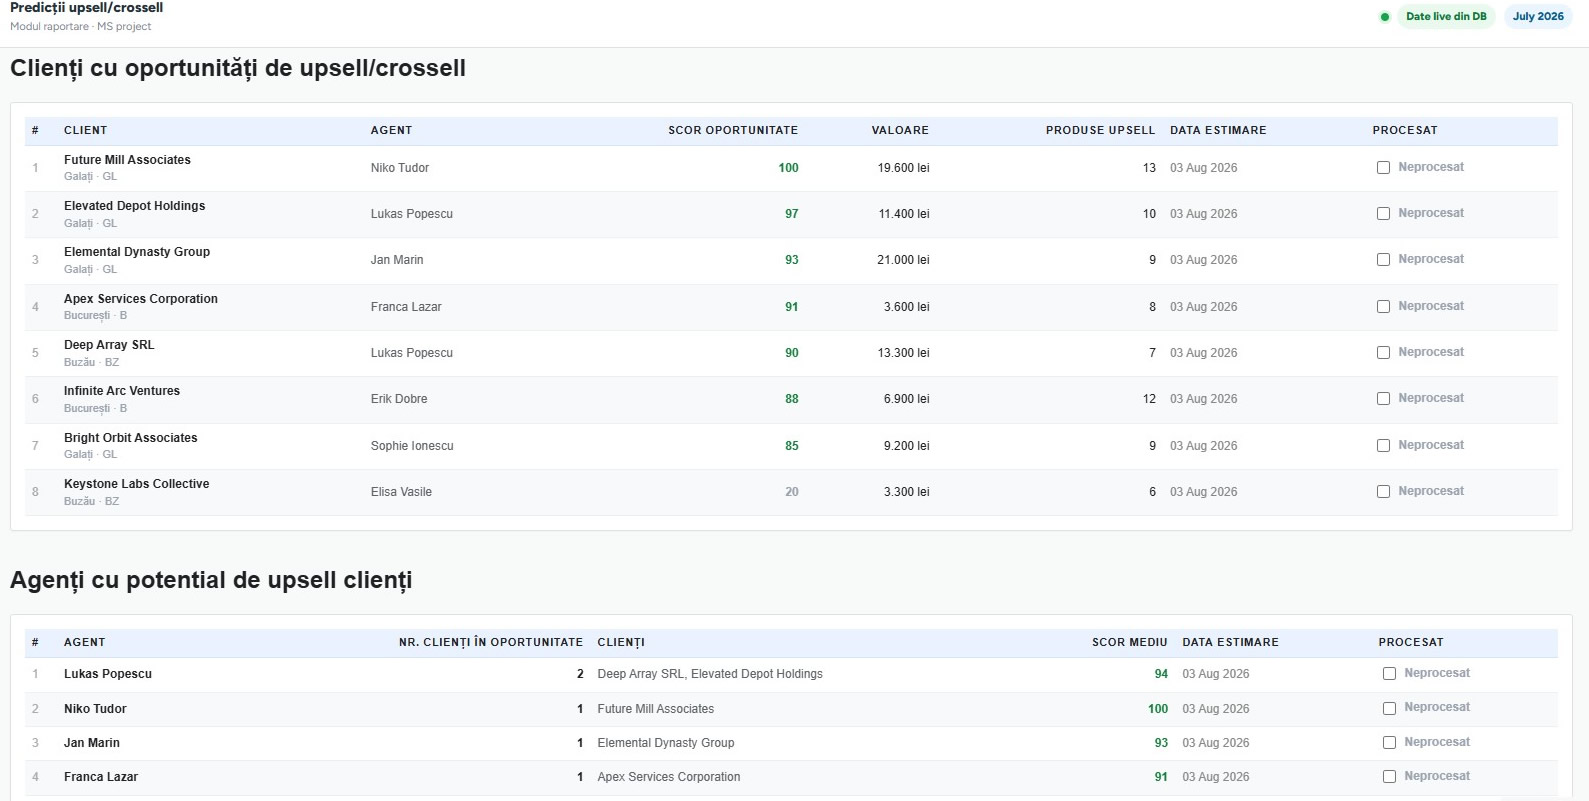Tick processed checkbox for agent Jan Marin
The width and height of the screenshot is (1589, 801).
pyautogui.click(x=1389, y=743)
